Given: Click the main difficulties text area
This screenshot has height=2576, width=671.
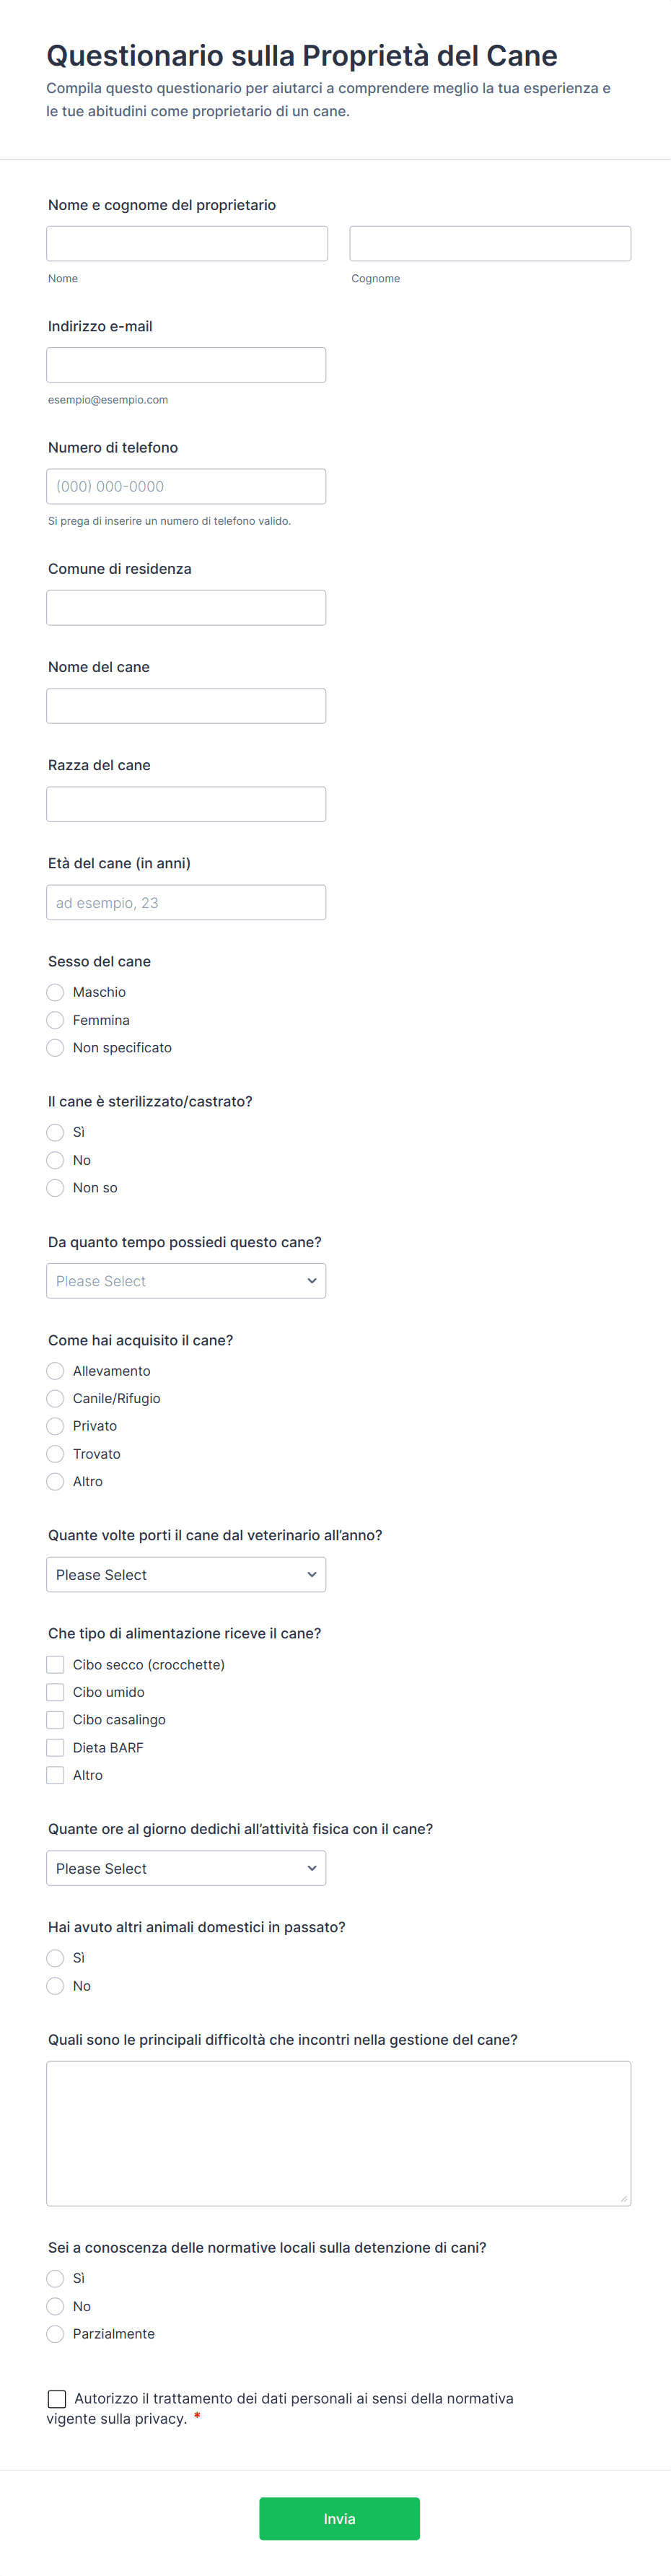Looking at the screenshot, I should point(338,2133).
